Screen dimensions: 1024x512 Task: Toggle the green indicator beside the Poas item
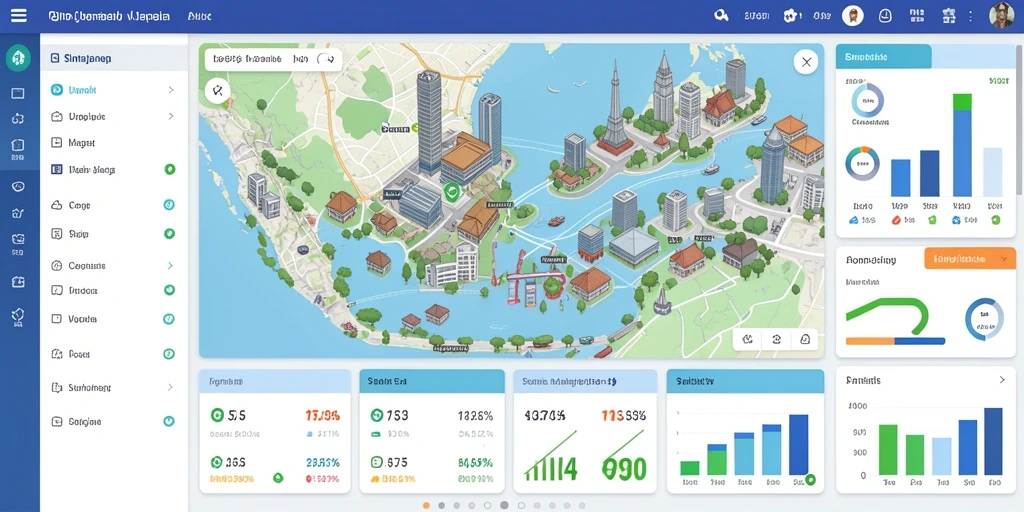168,354
